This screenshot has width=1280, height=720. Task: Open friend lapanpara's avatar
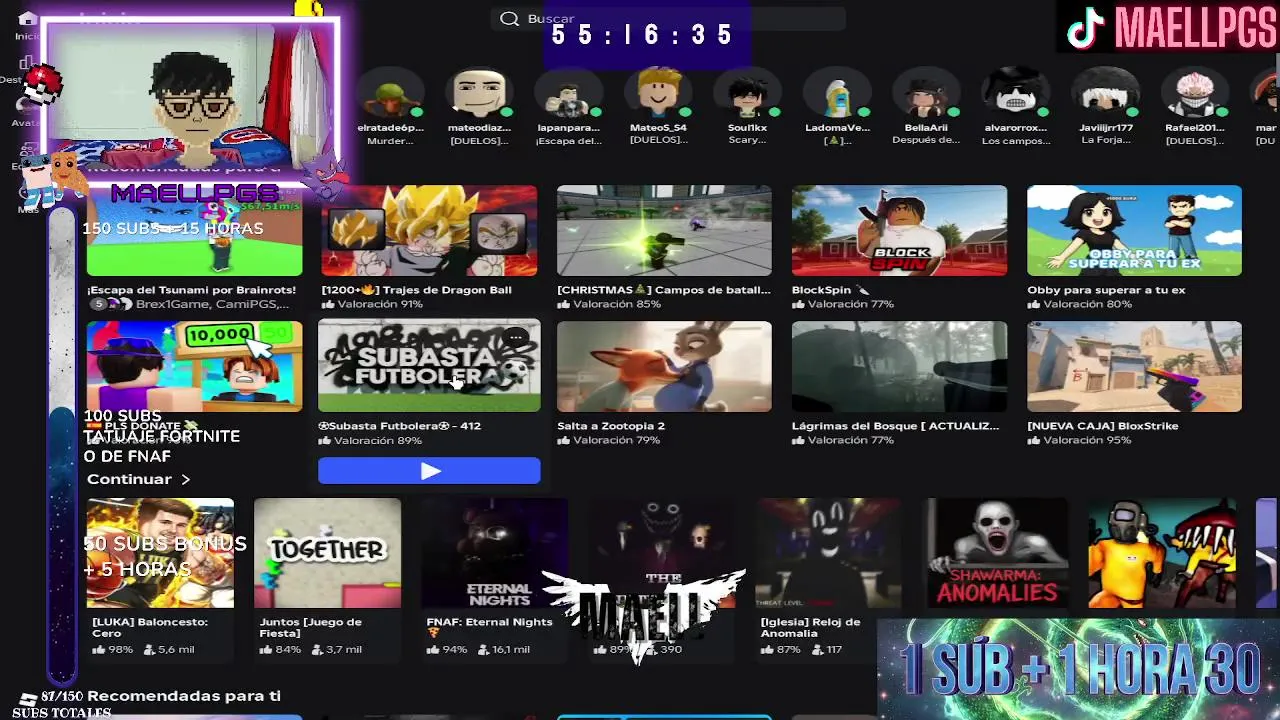pyautogui.click(x=568, y=95)
